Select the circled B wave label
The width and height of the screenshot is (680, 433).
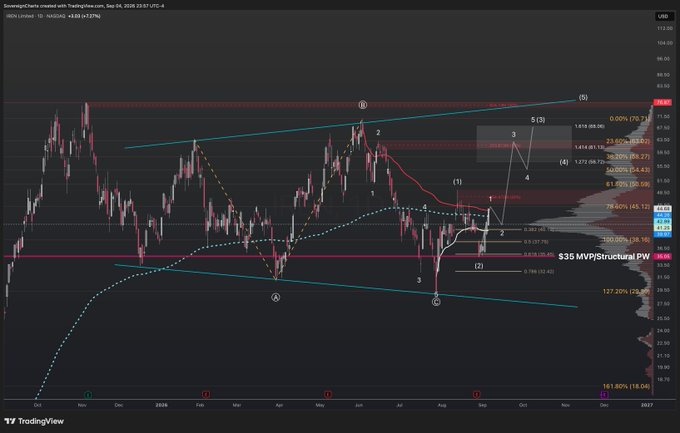tap(363, 105)
